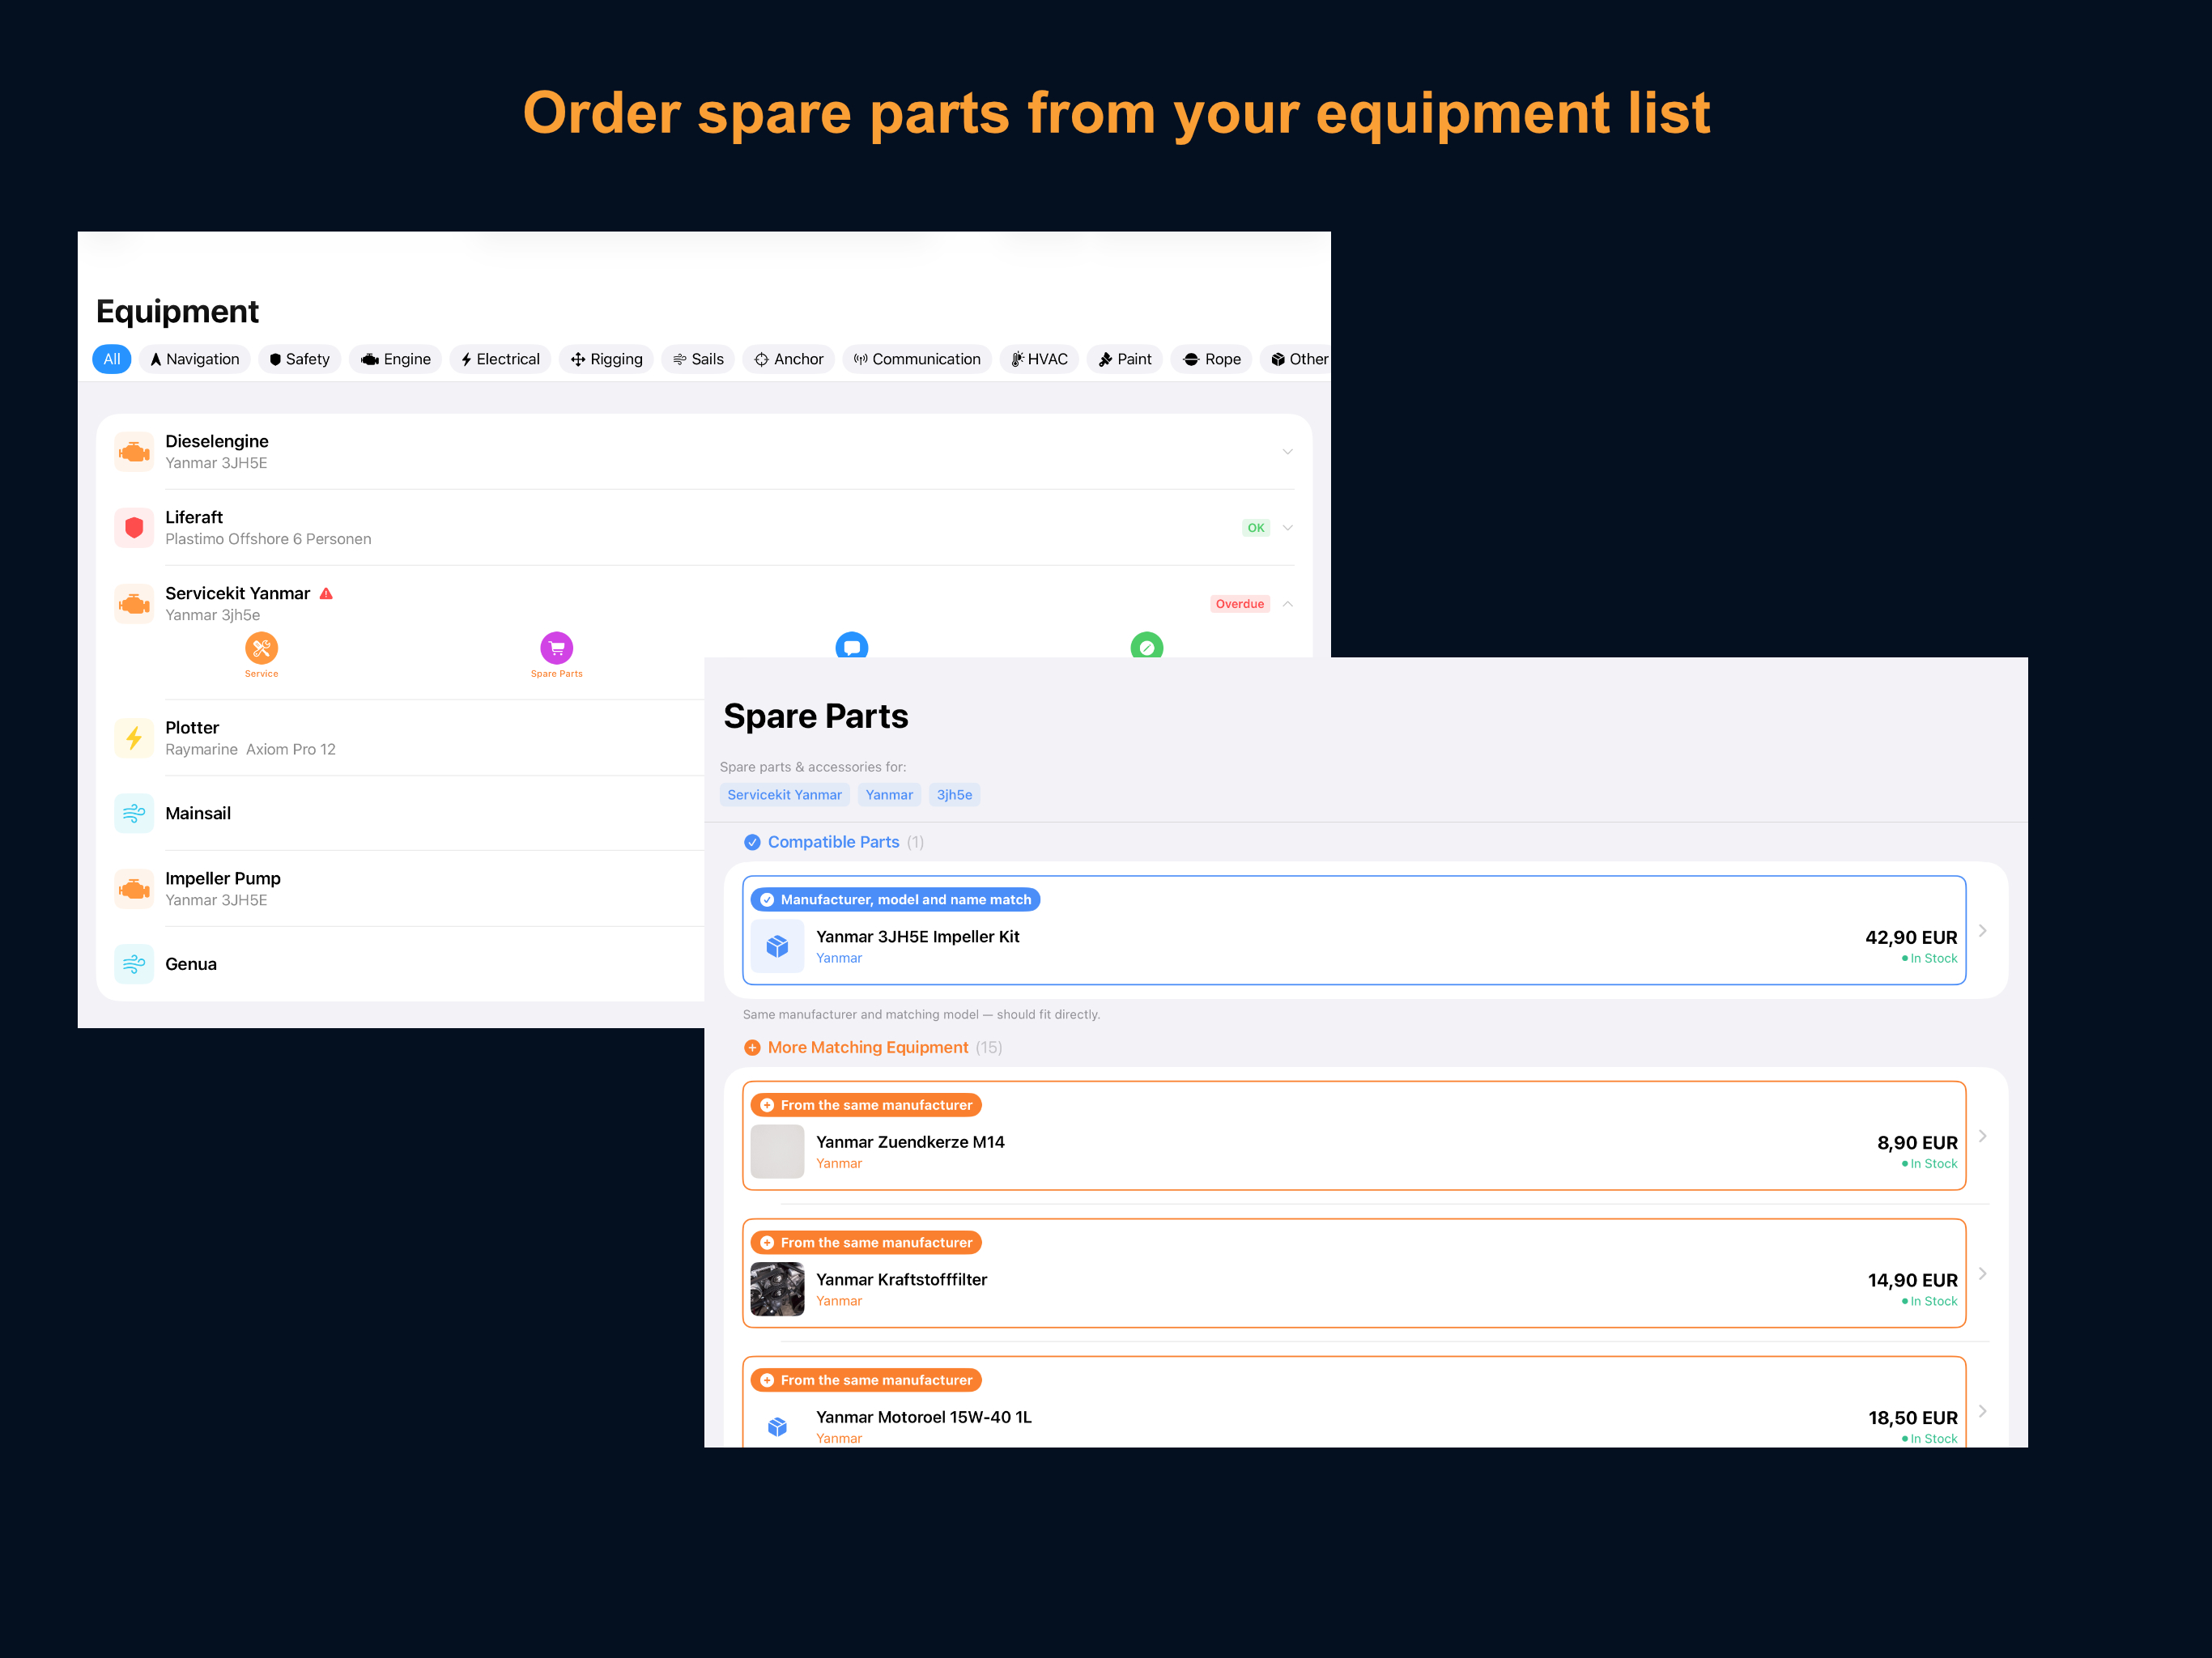Open Yanmar Motoroel 15W-40 1L details chevron
Image resolution: width=2212 pixels, height=1658 pixels.
[x=1983, y=1411]
